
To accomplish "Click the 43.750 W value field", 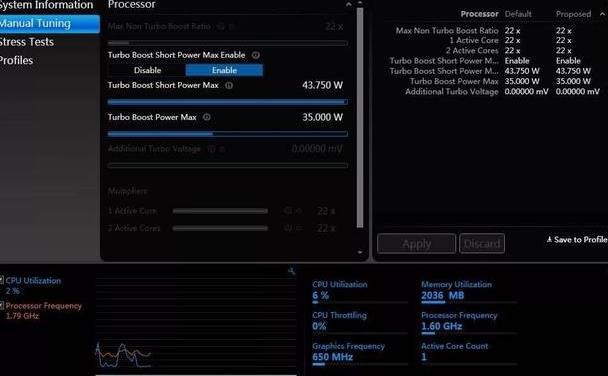I will coord(323,85).
